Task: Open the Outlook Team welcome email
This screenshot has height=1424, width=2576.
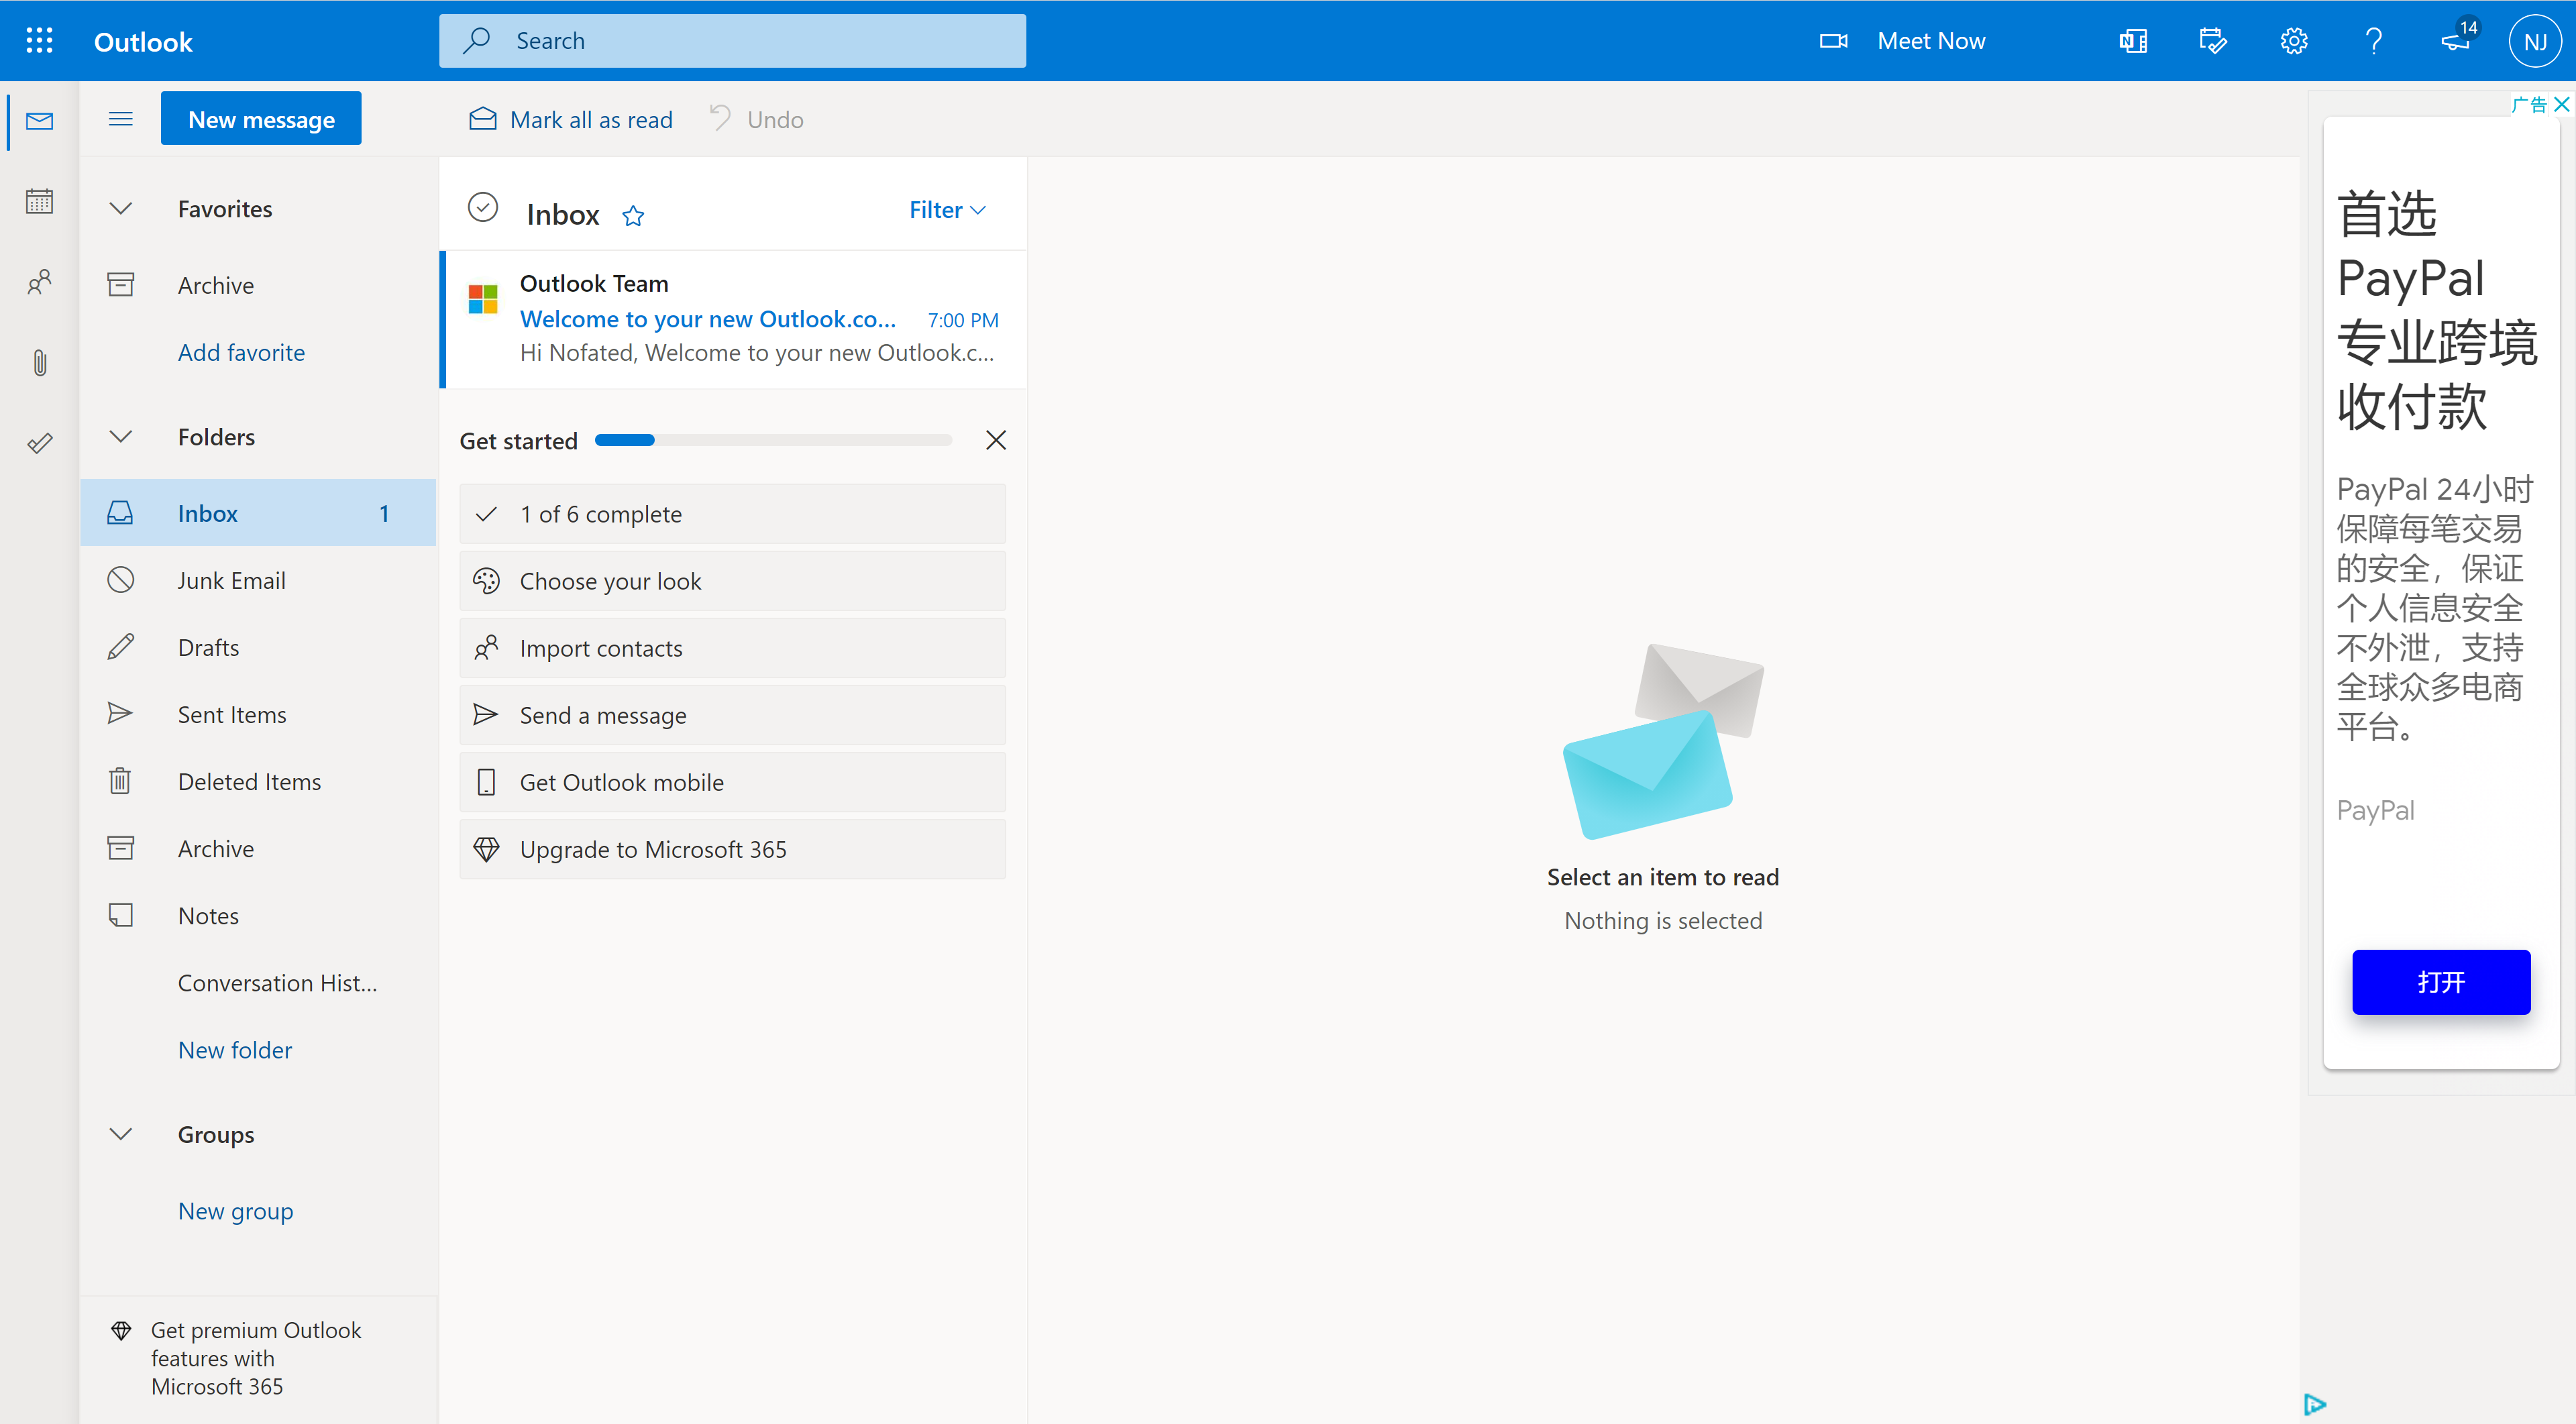Action: [733, 319]
